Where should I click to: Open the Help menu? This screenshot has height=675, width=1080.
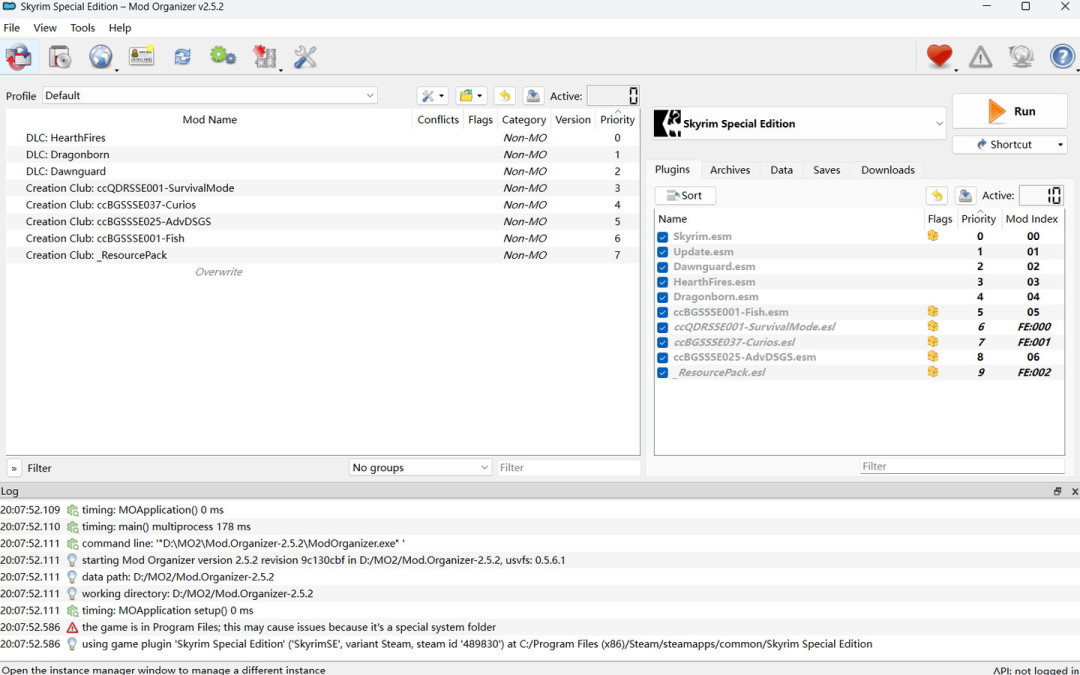pyautogui.click(x=120, y=28)
